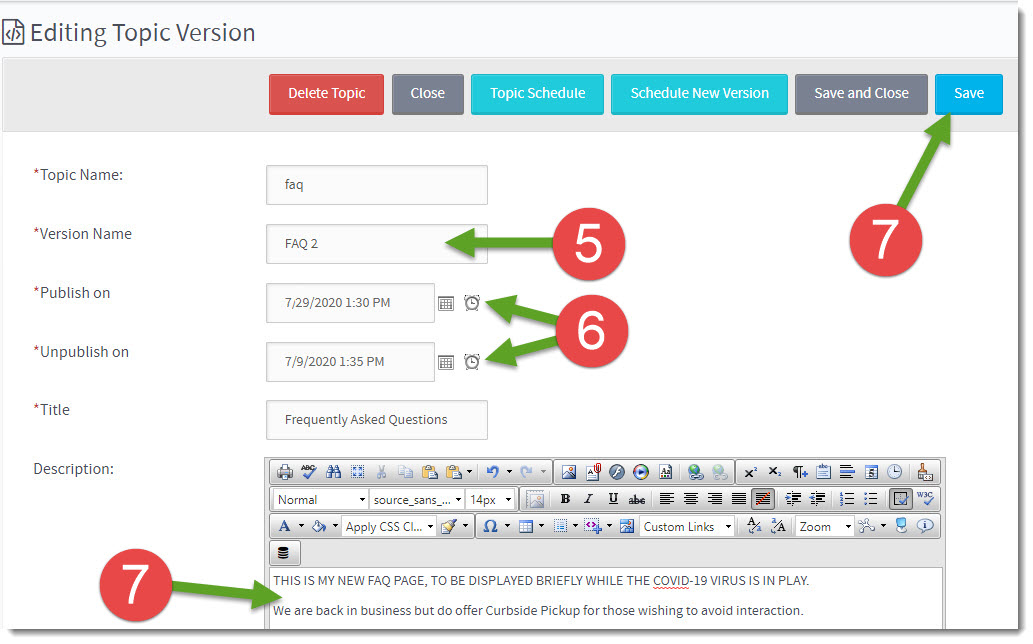
Task: Click inside the Version Name field
Action: pos(376,243)
